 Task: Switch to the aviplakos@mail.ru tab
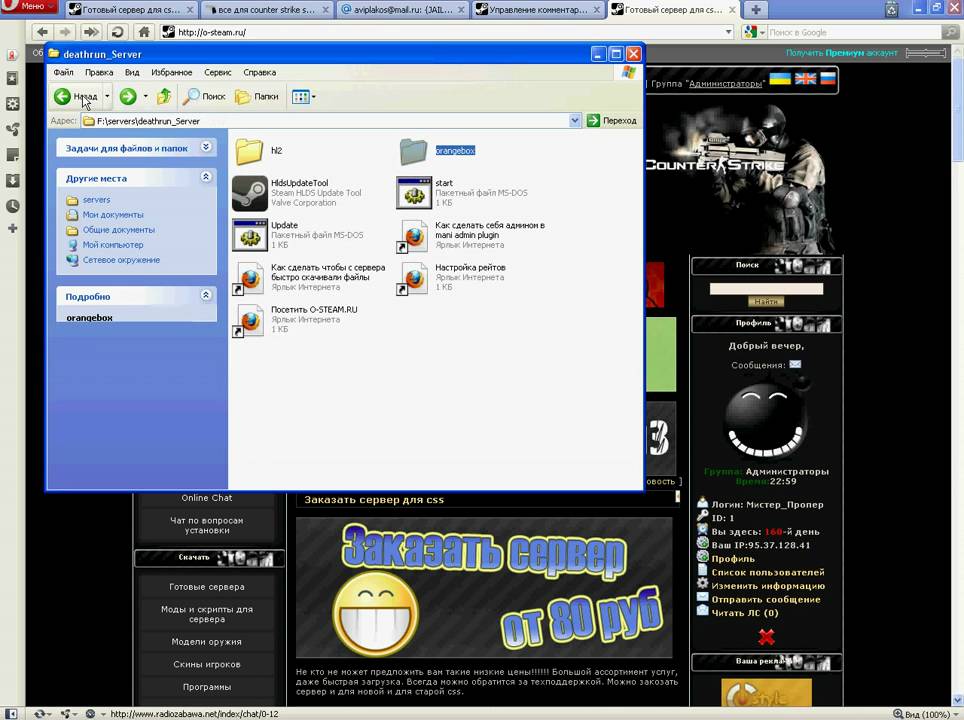403,10
